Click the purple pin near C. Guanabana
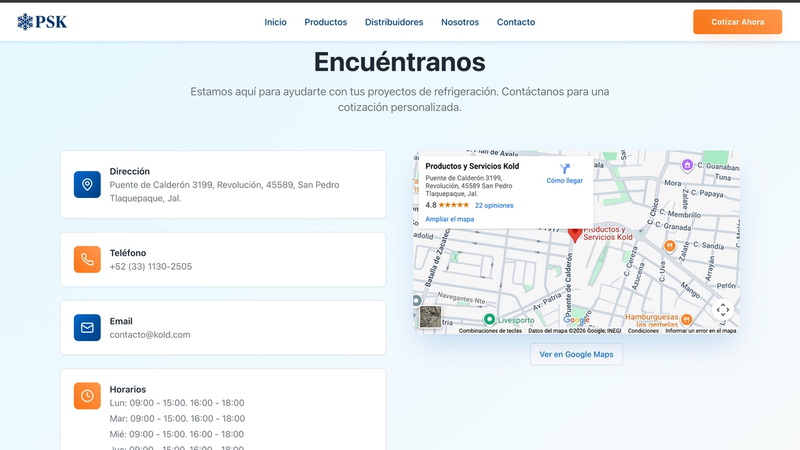This screenshot has height=450, width=800. (x=687, y=165)
